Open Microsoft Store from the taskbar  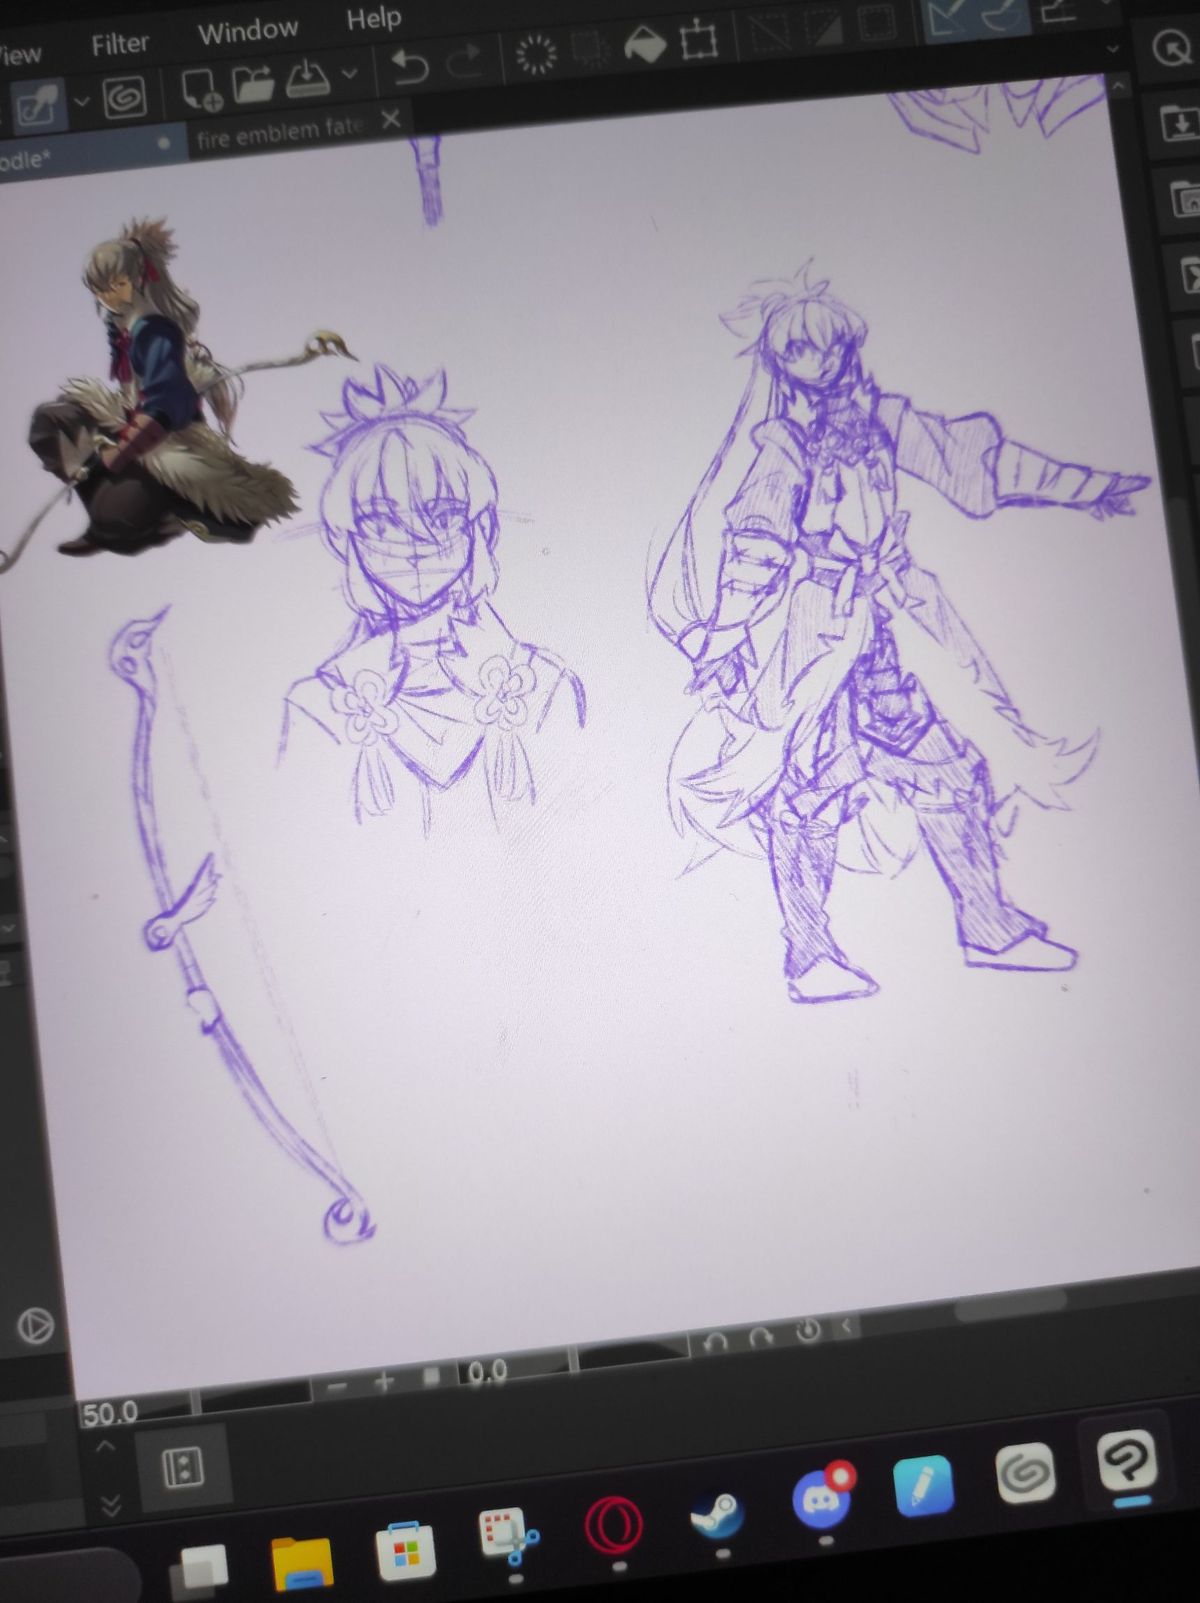(x=405, y=1552)
